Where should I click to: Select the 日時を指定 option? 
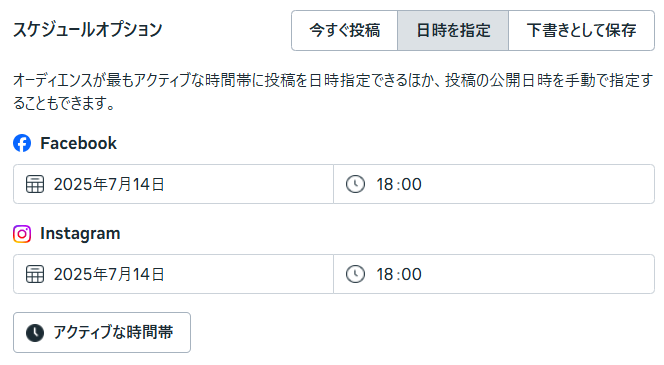click(x=453, y=30)
